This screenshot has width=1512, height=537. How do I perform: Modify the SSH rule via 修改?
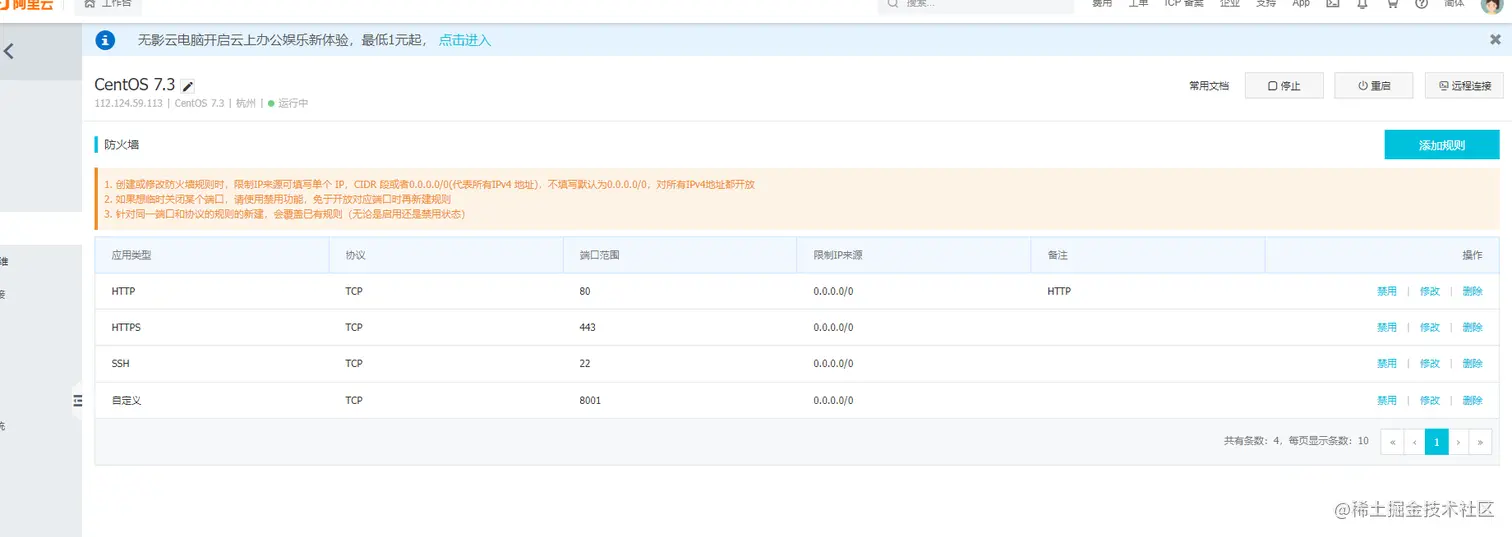[x=1430, y=363]
